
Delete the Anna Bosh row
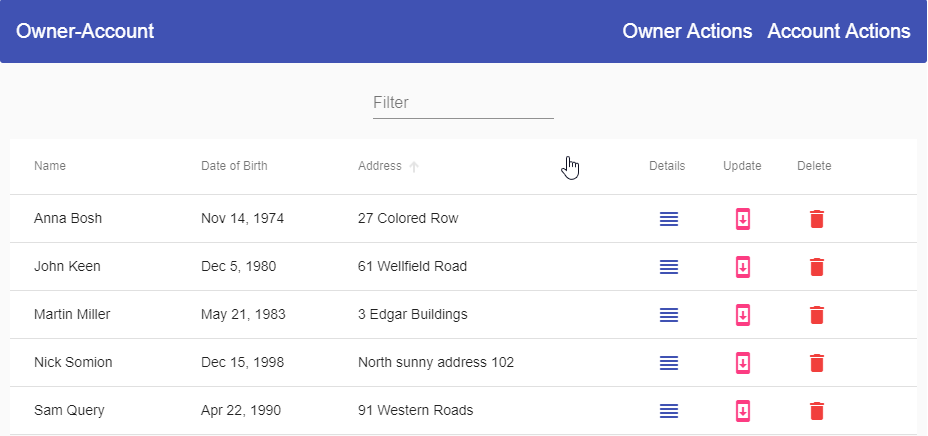pos(816,219)
